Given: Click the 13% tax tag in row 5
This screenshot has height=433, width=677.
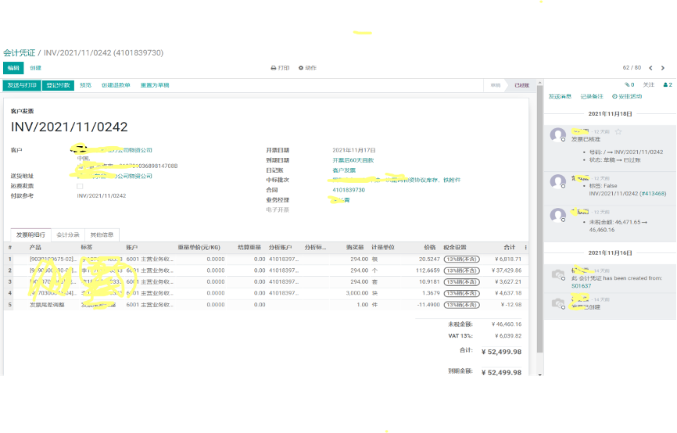Looking at the screenshot, I should pos(462,305).
